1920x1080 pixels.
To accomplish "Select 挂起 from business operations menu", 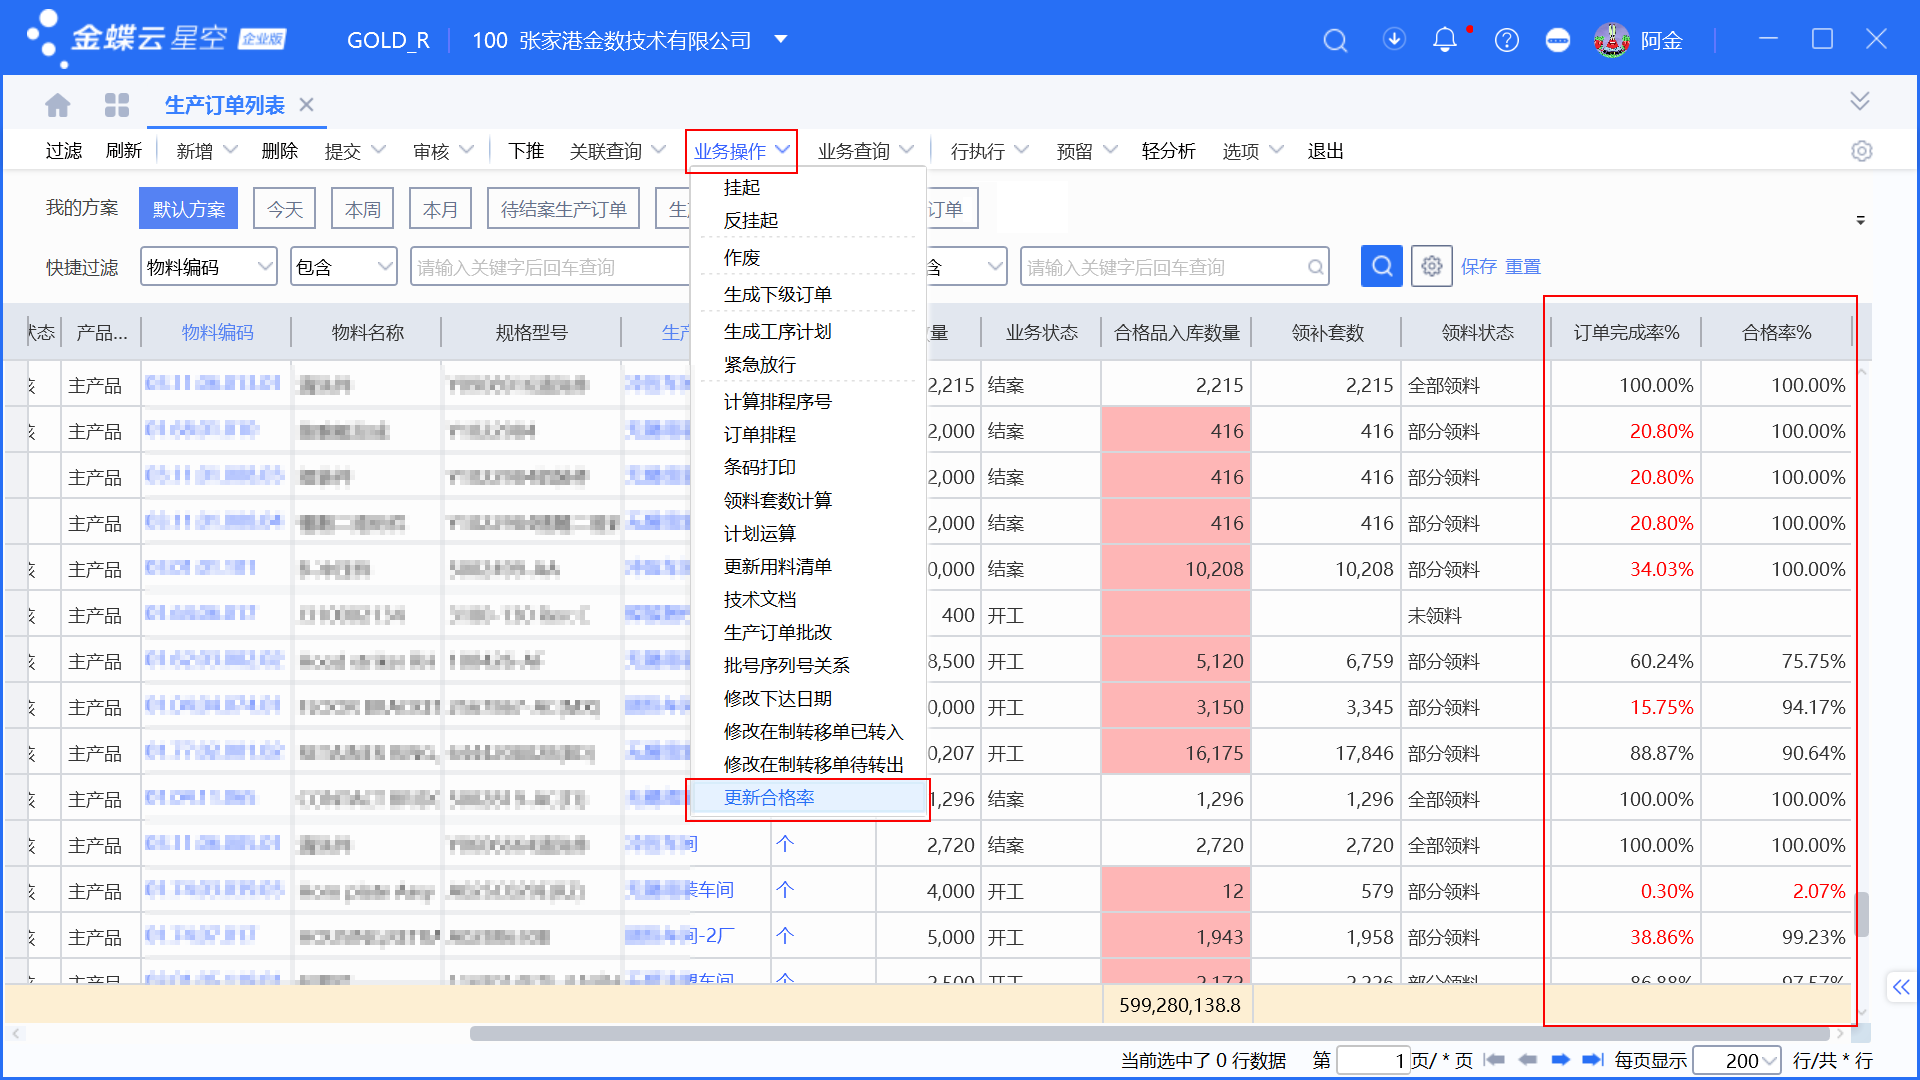I will [742, 188].
